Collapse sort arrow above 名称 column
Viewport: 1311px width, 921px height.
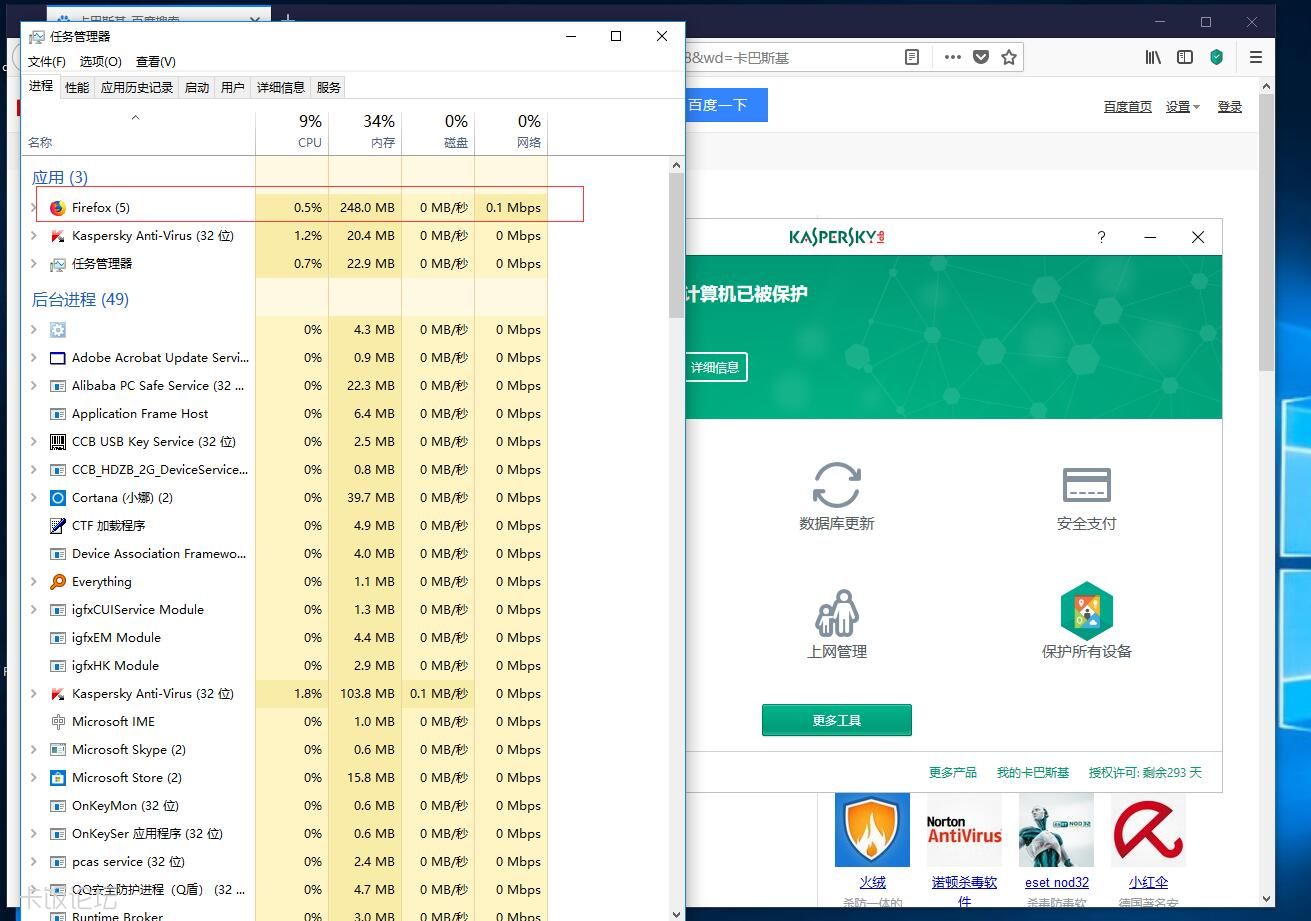coord(135,118)
